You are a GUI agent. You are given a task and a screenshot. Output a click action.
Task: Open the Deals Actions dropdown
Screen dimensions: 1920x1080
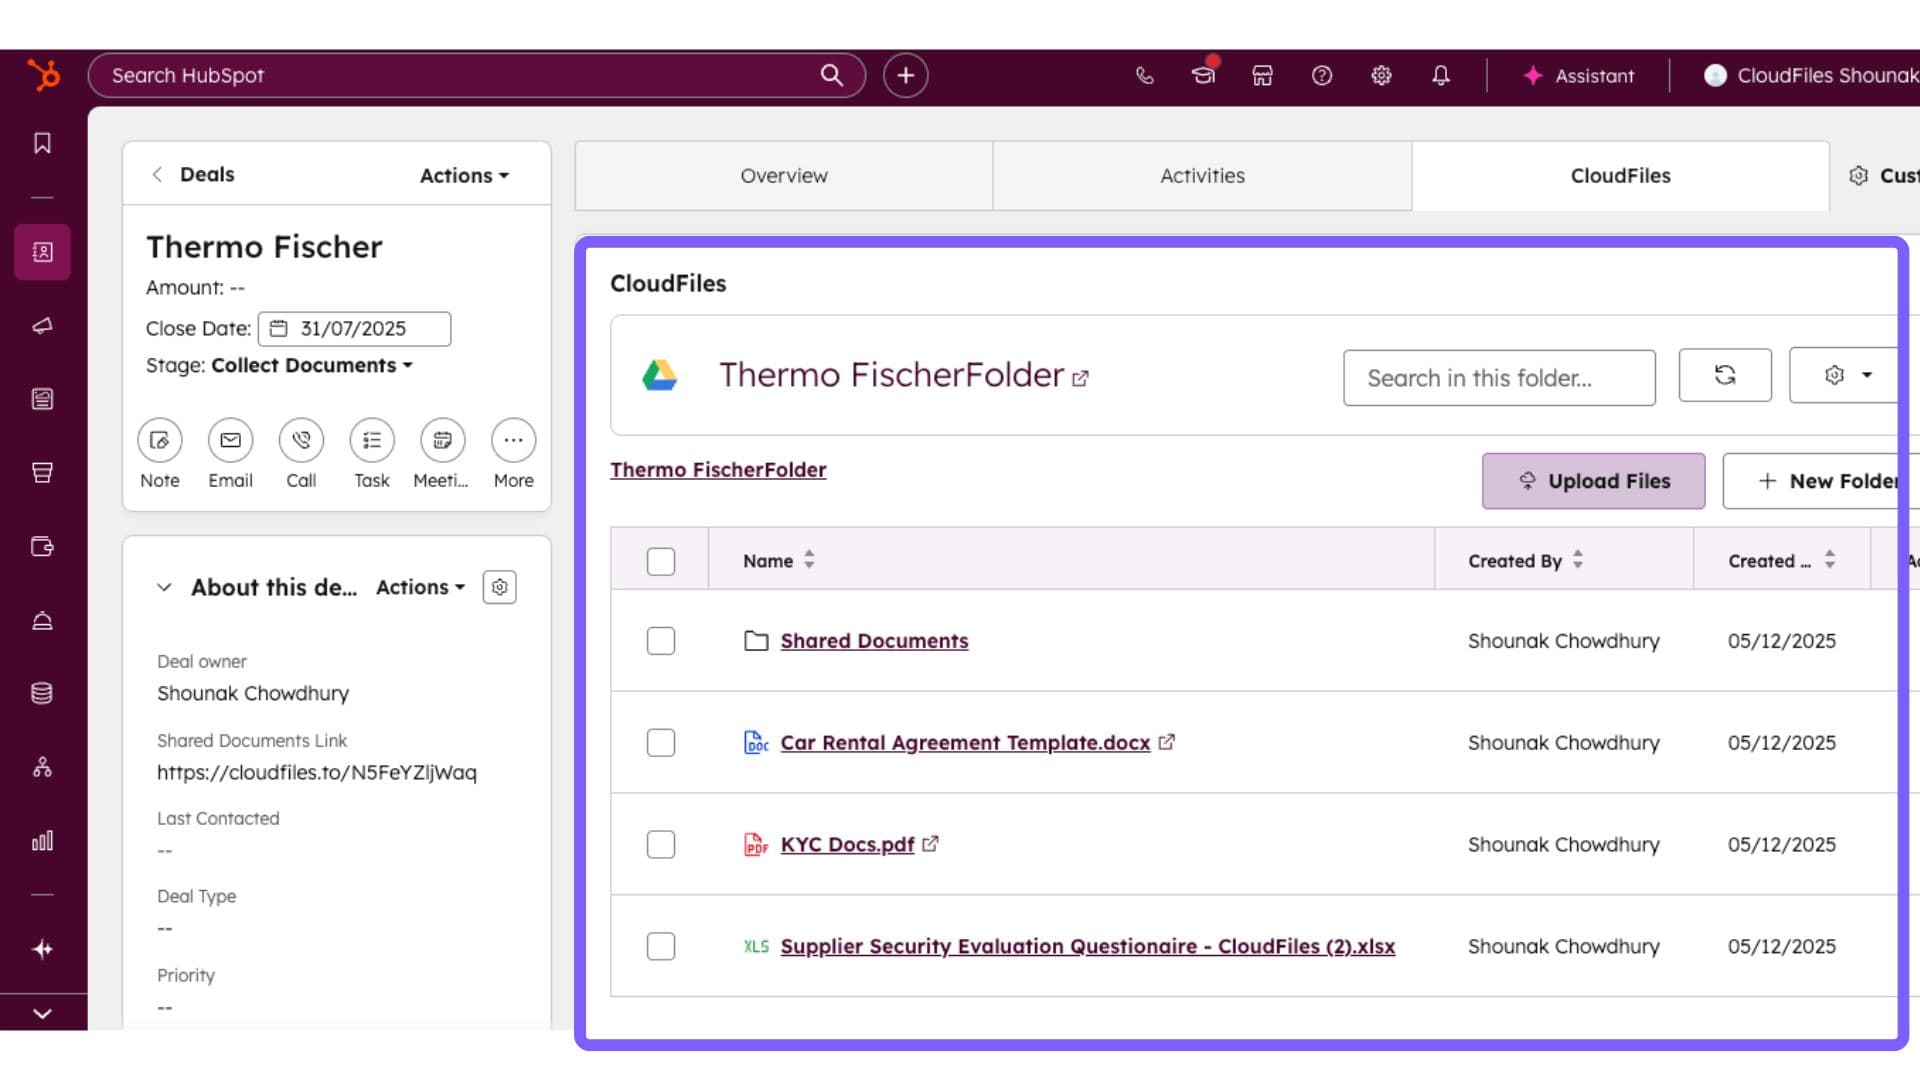[462, 174]
